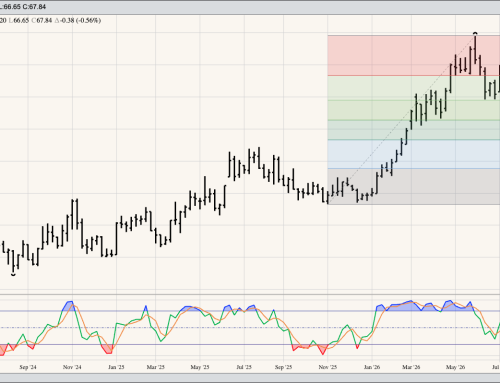Select the gray Fibonacci retracement bottom zone
Viewport: 500px width, 383px height.
click(414, 186)
